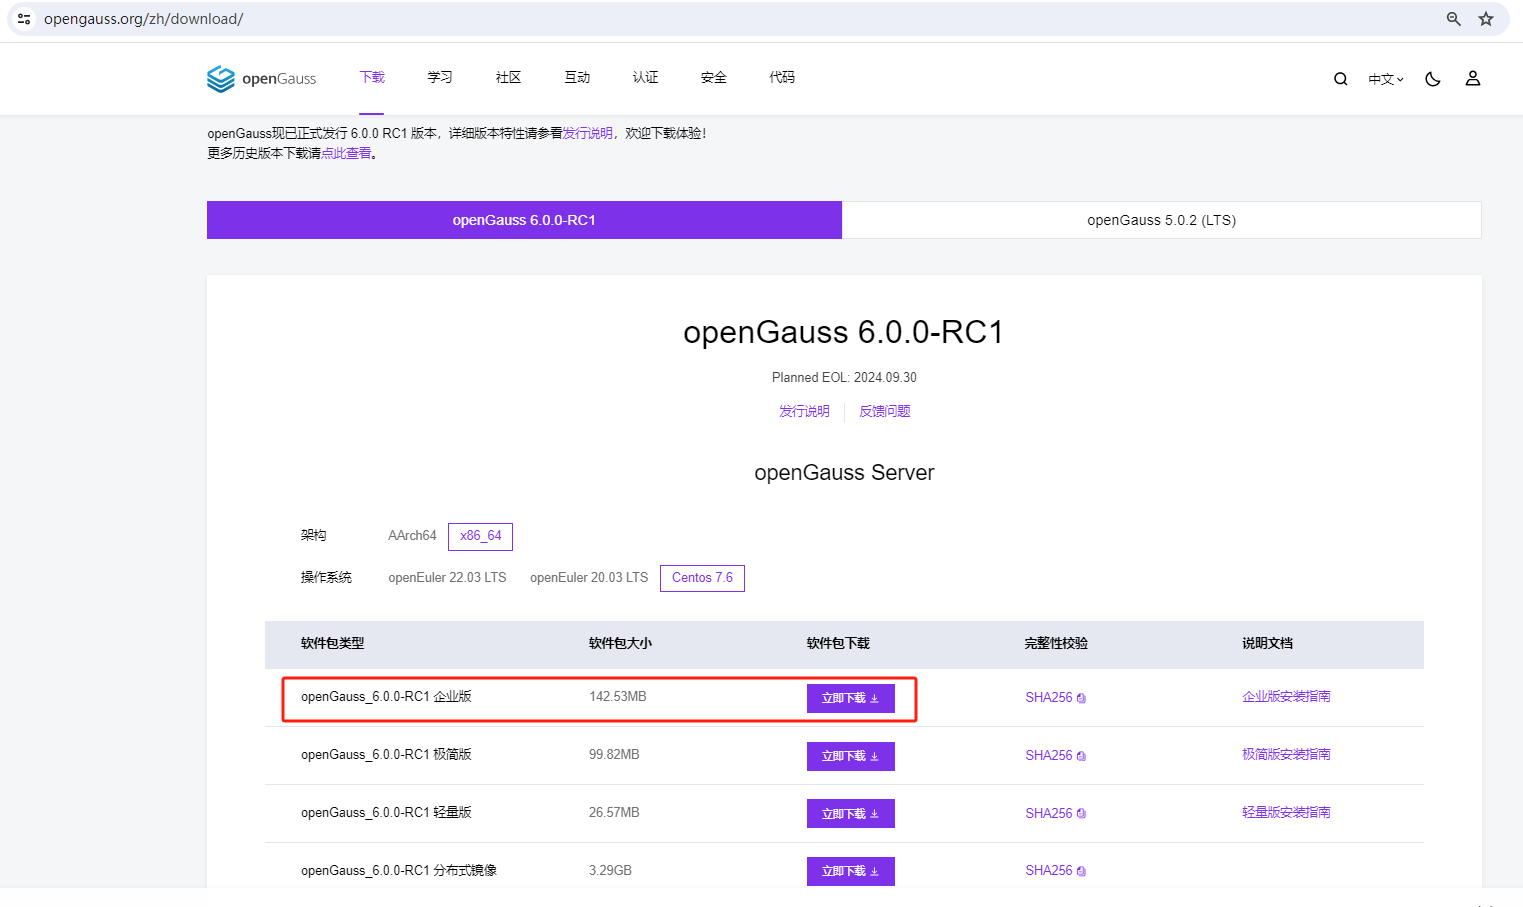Select x86_64 architecture option
The width and height of the screenshot is (1523, 907).
[x=480, y=536]
